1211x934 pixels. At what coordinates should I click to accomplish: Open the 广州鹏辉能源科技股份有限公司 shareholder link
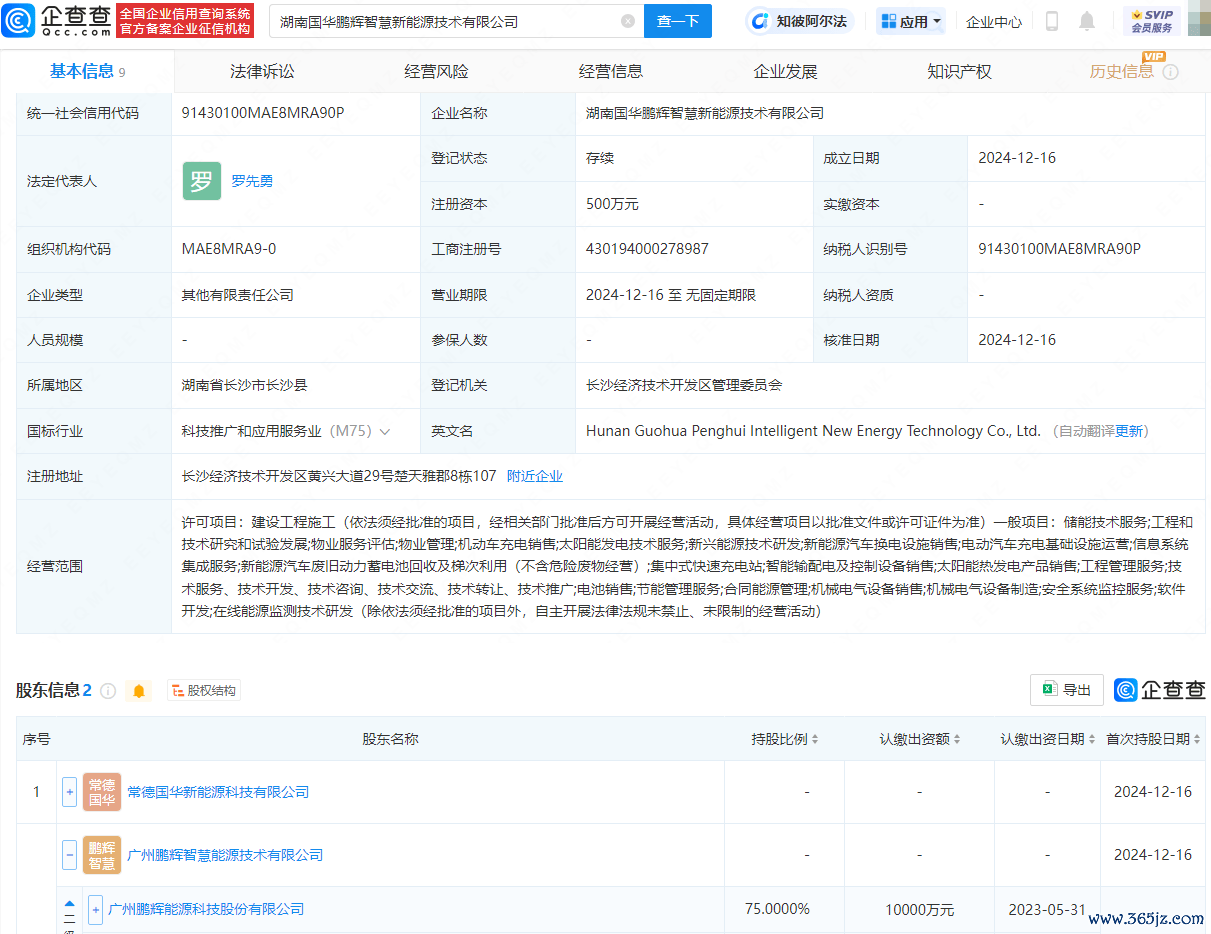click(x=206, y=909)
